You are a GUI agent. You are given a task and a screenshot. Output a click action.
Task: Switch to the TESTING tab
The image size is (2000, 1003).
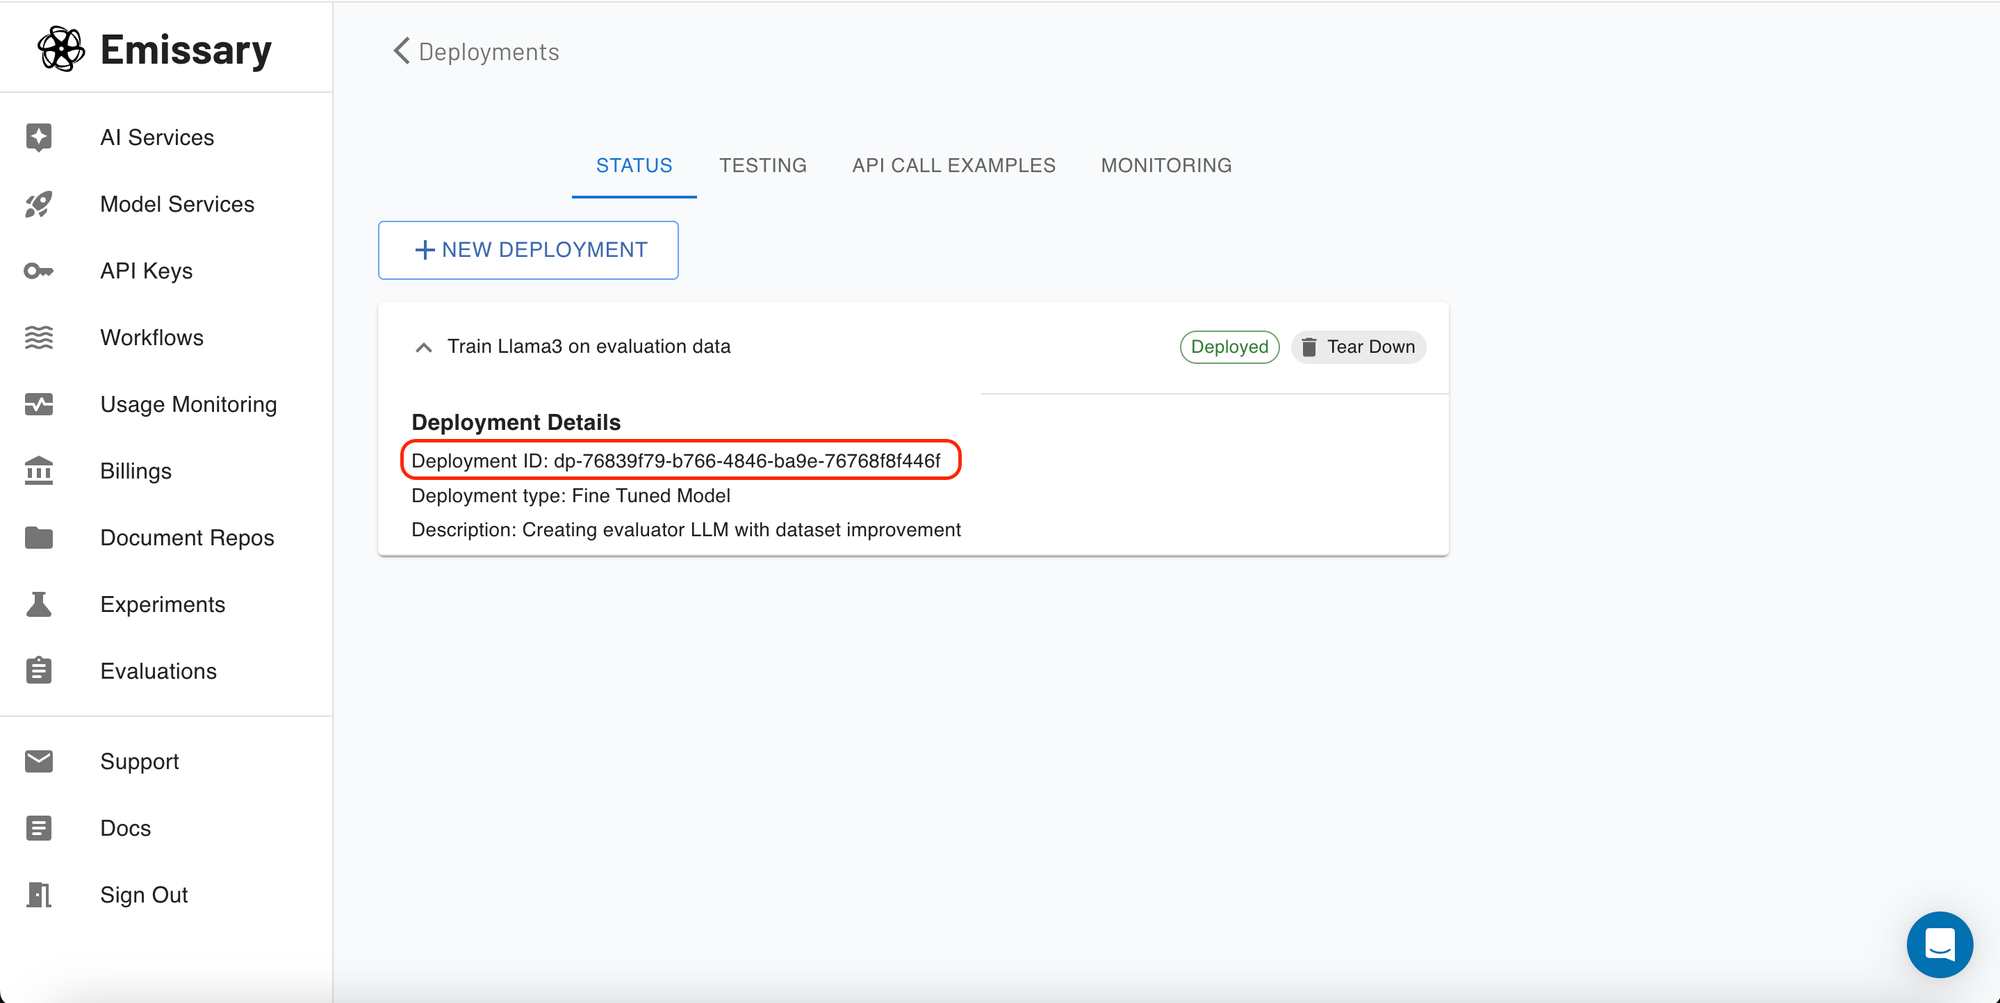click(763, 166)
